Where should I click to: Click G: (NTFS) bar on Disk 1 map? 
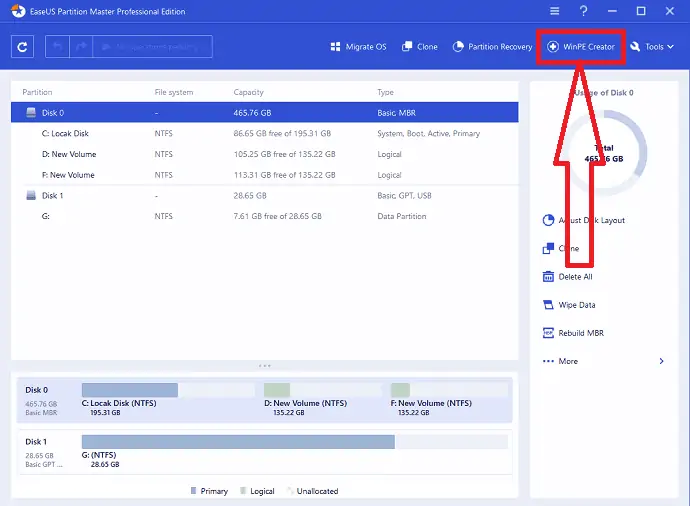pyautogui.click(x=295, y=442)
